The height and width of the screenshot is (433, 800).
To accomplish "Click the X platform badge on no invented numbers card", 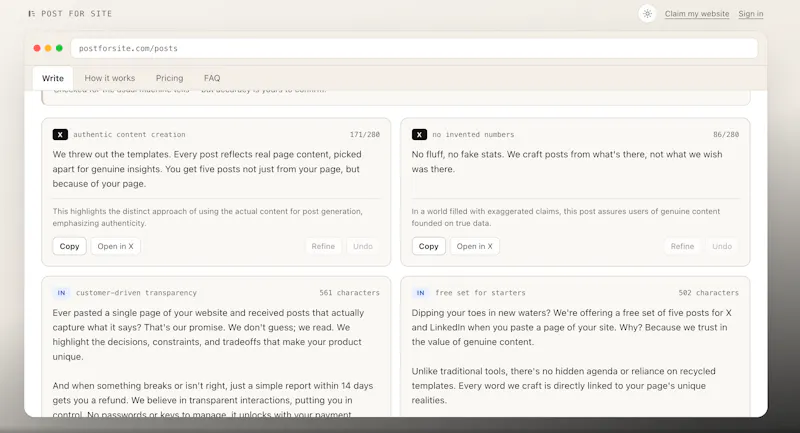I will pyautogui.click(x=419, y=135).
